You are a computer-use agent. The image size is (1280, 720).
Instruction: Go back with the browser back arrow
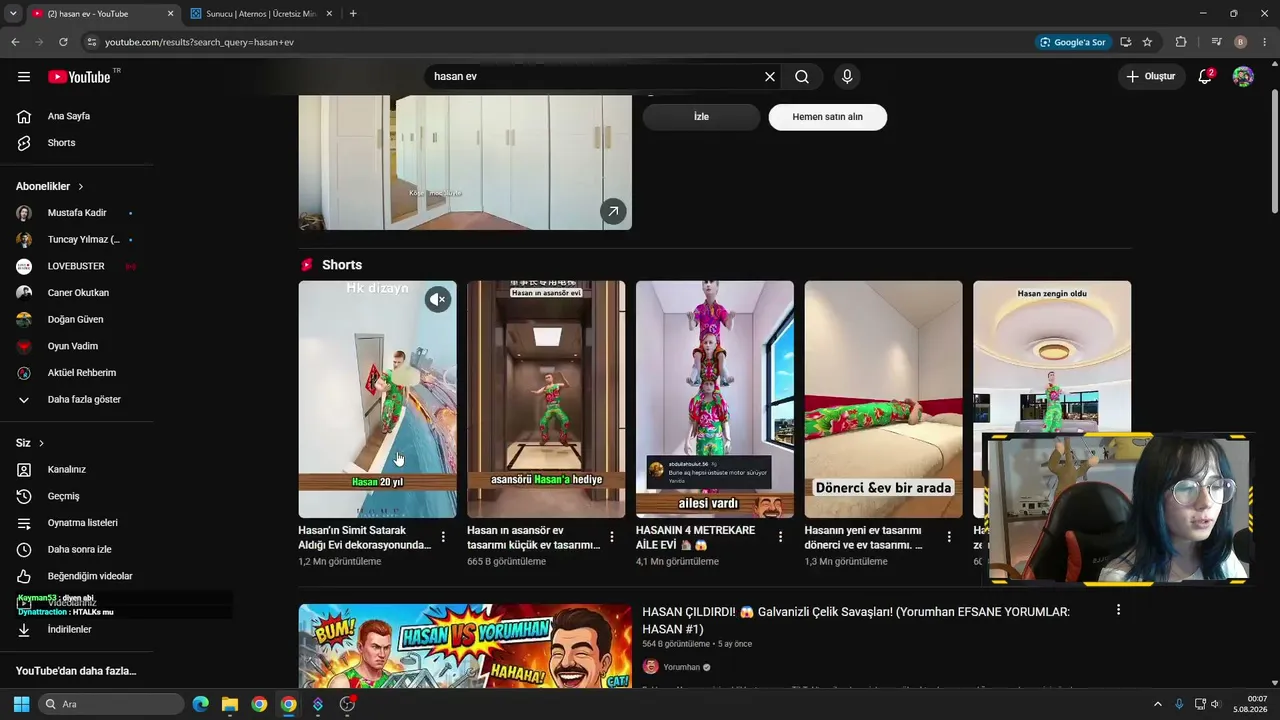click(15, 42)
